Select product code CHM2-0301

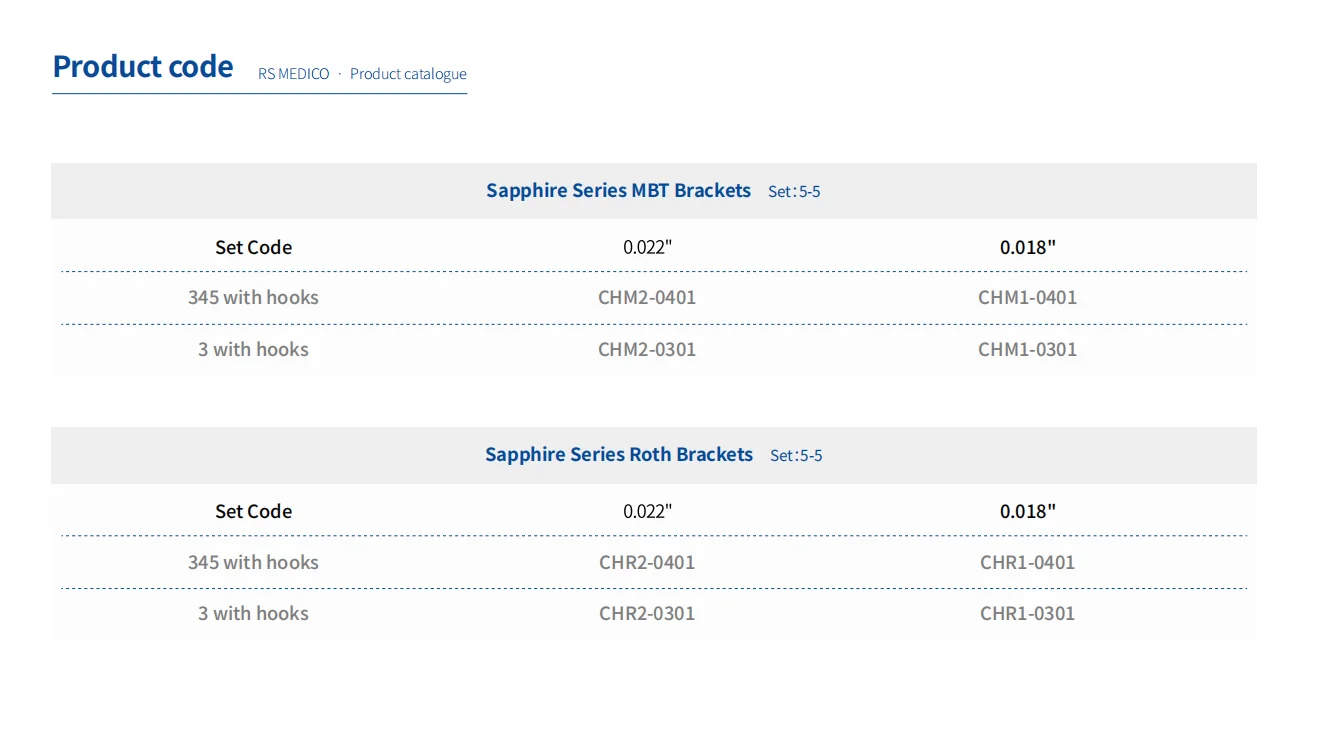[x=647, y=349]
